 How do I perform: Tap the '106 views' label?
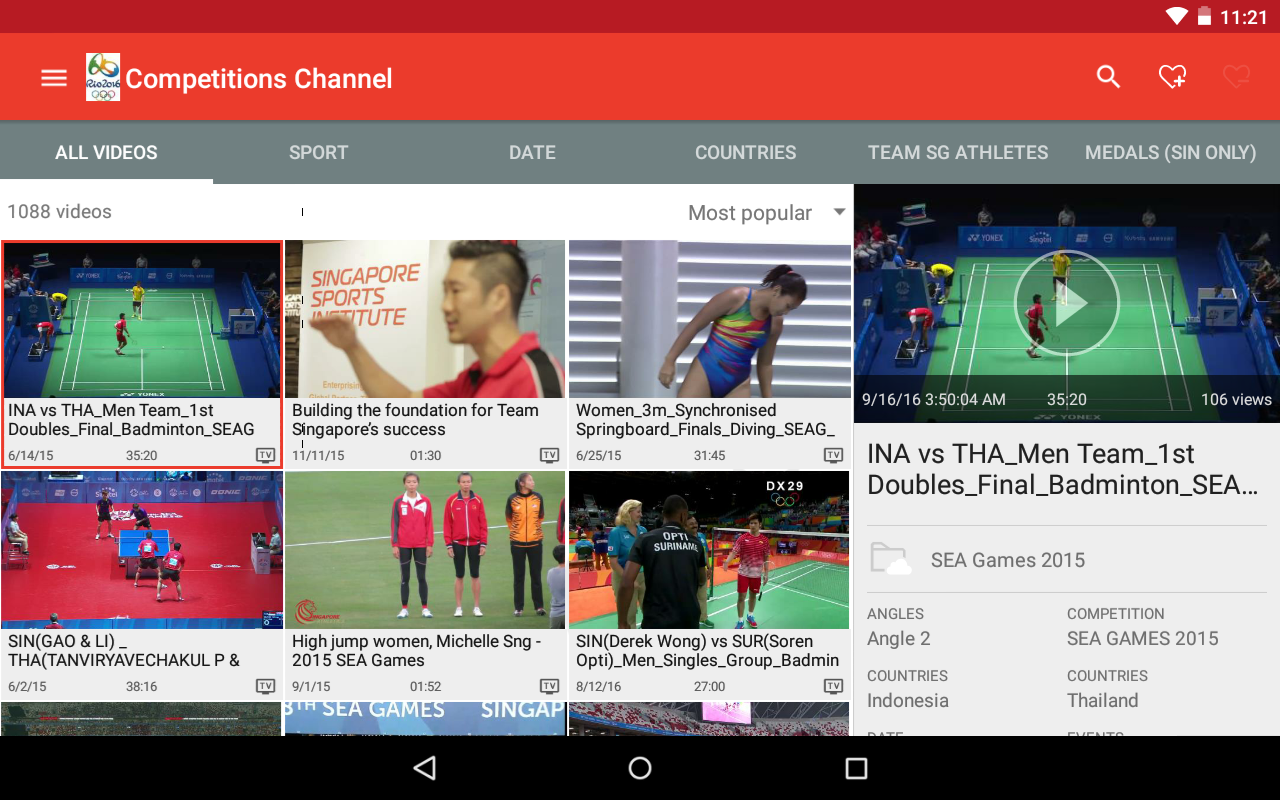point(1236,399)
